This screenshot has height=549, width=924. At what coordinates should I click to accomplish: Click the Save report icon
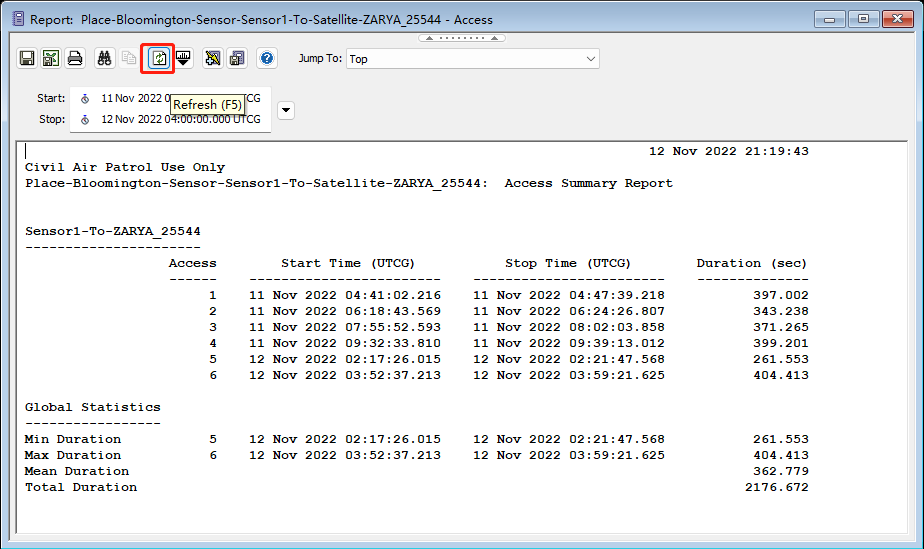tap(27, 59)
